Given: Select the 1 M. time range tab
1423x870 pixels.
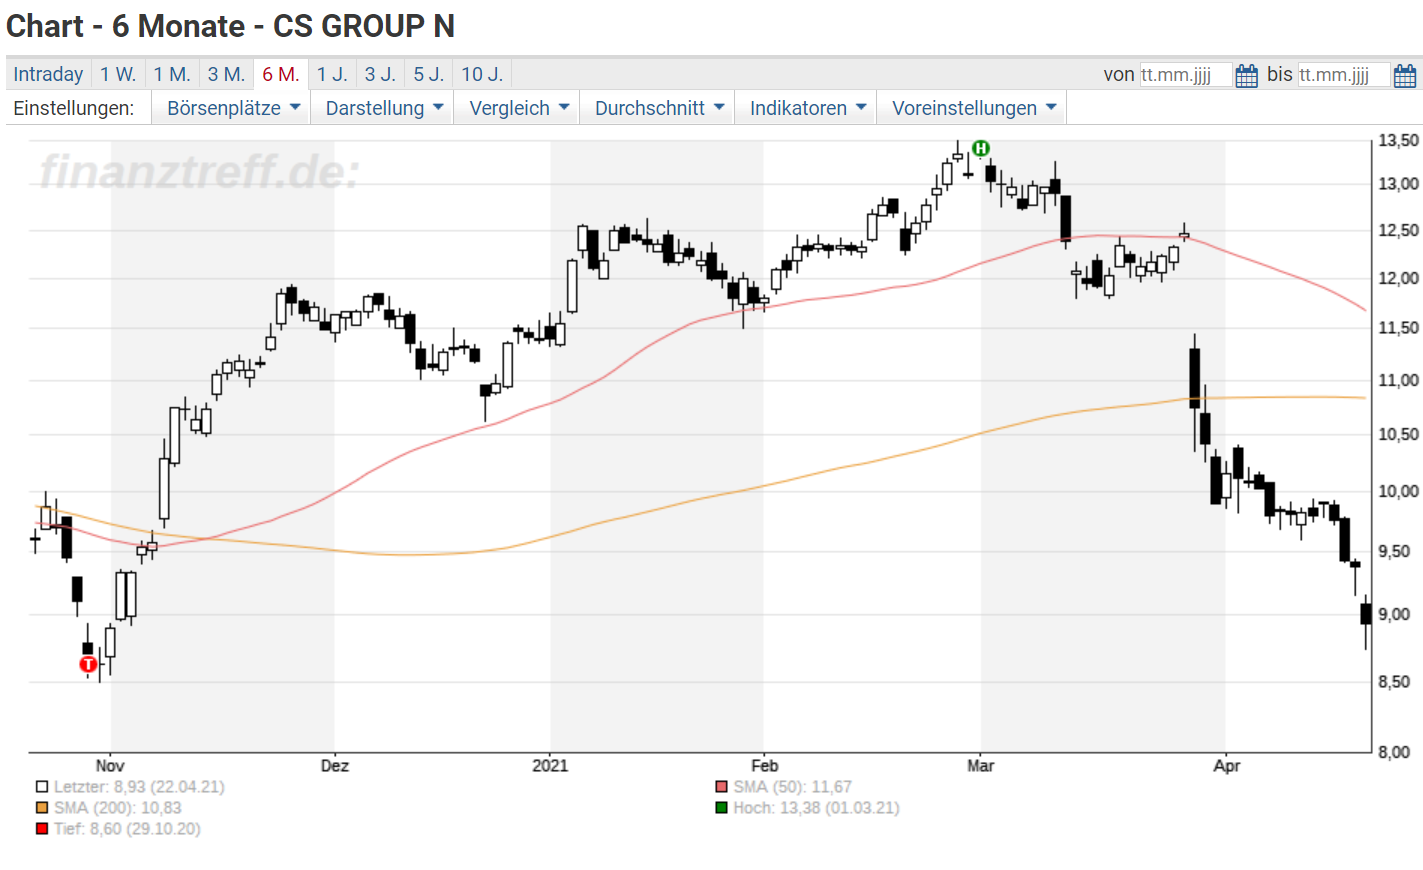Looking at the screenshot, I should [172, 74].
